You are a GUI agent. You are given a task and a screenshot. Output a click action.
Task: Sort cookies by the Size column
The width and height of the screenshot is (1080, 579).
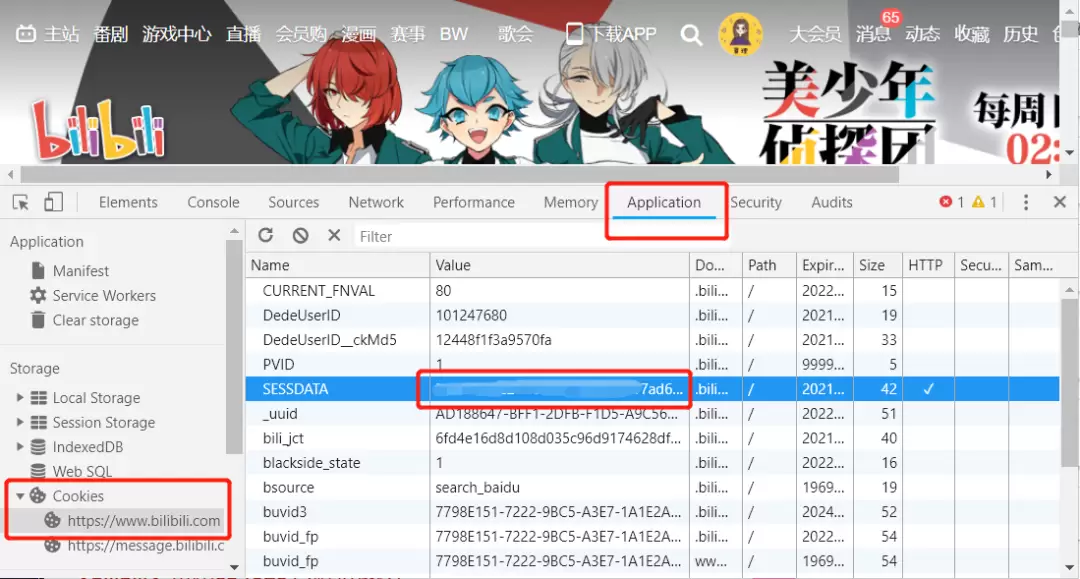tap(878, 265)
